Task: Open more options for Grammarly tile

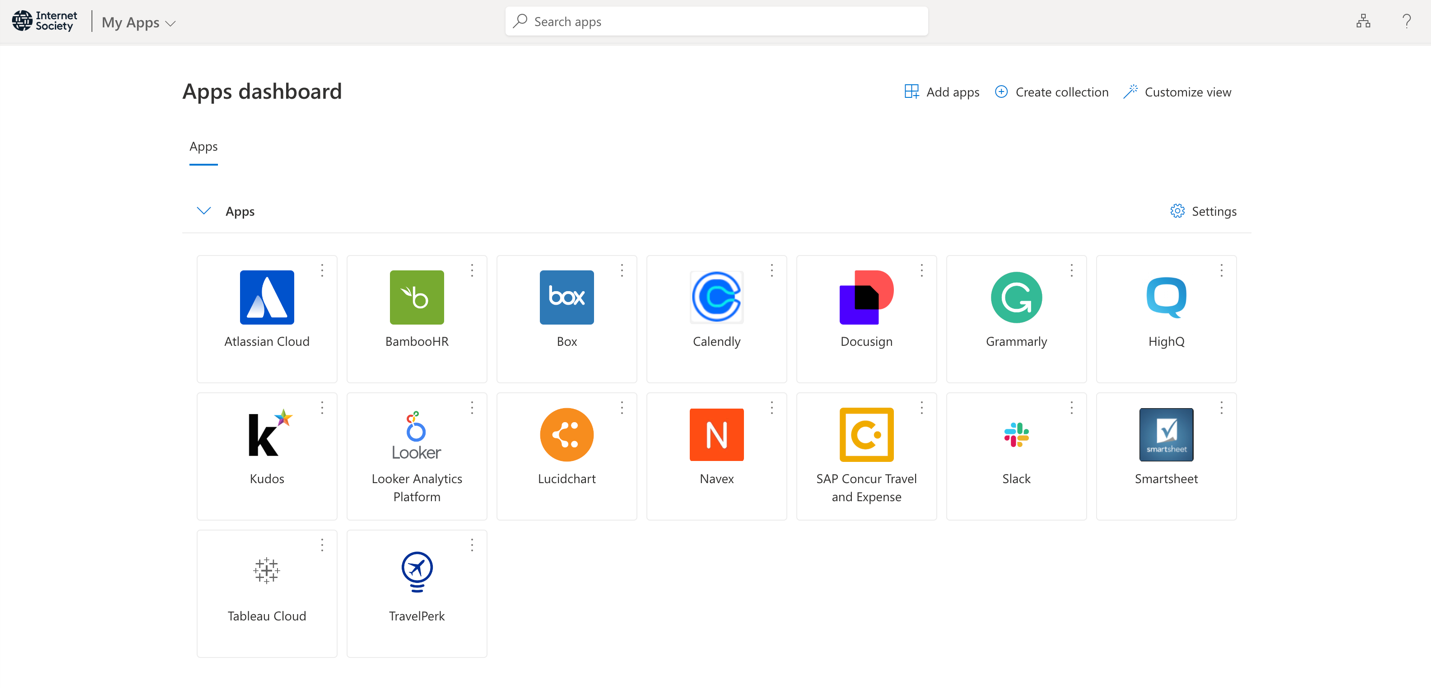Action: pos(1071,270)
